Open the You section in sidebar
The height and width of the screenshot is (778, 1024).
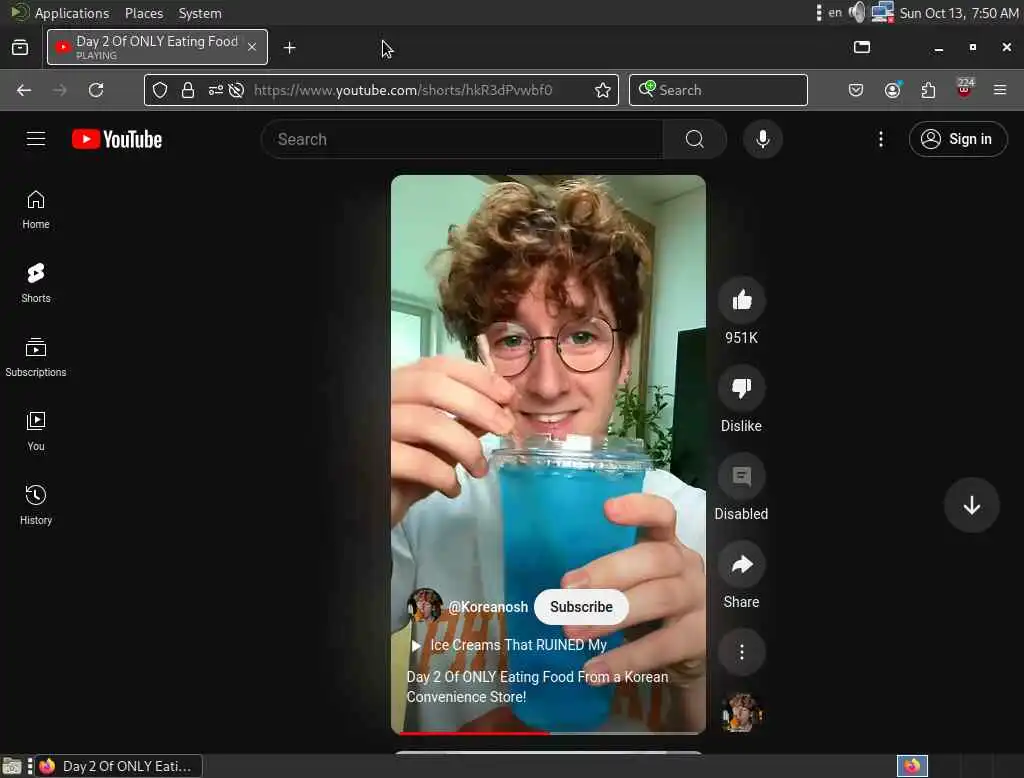(36, 431)
